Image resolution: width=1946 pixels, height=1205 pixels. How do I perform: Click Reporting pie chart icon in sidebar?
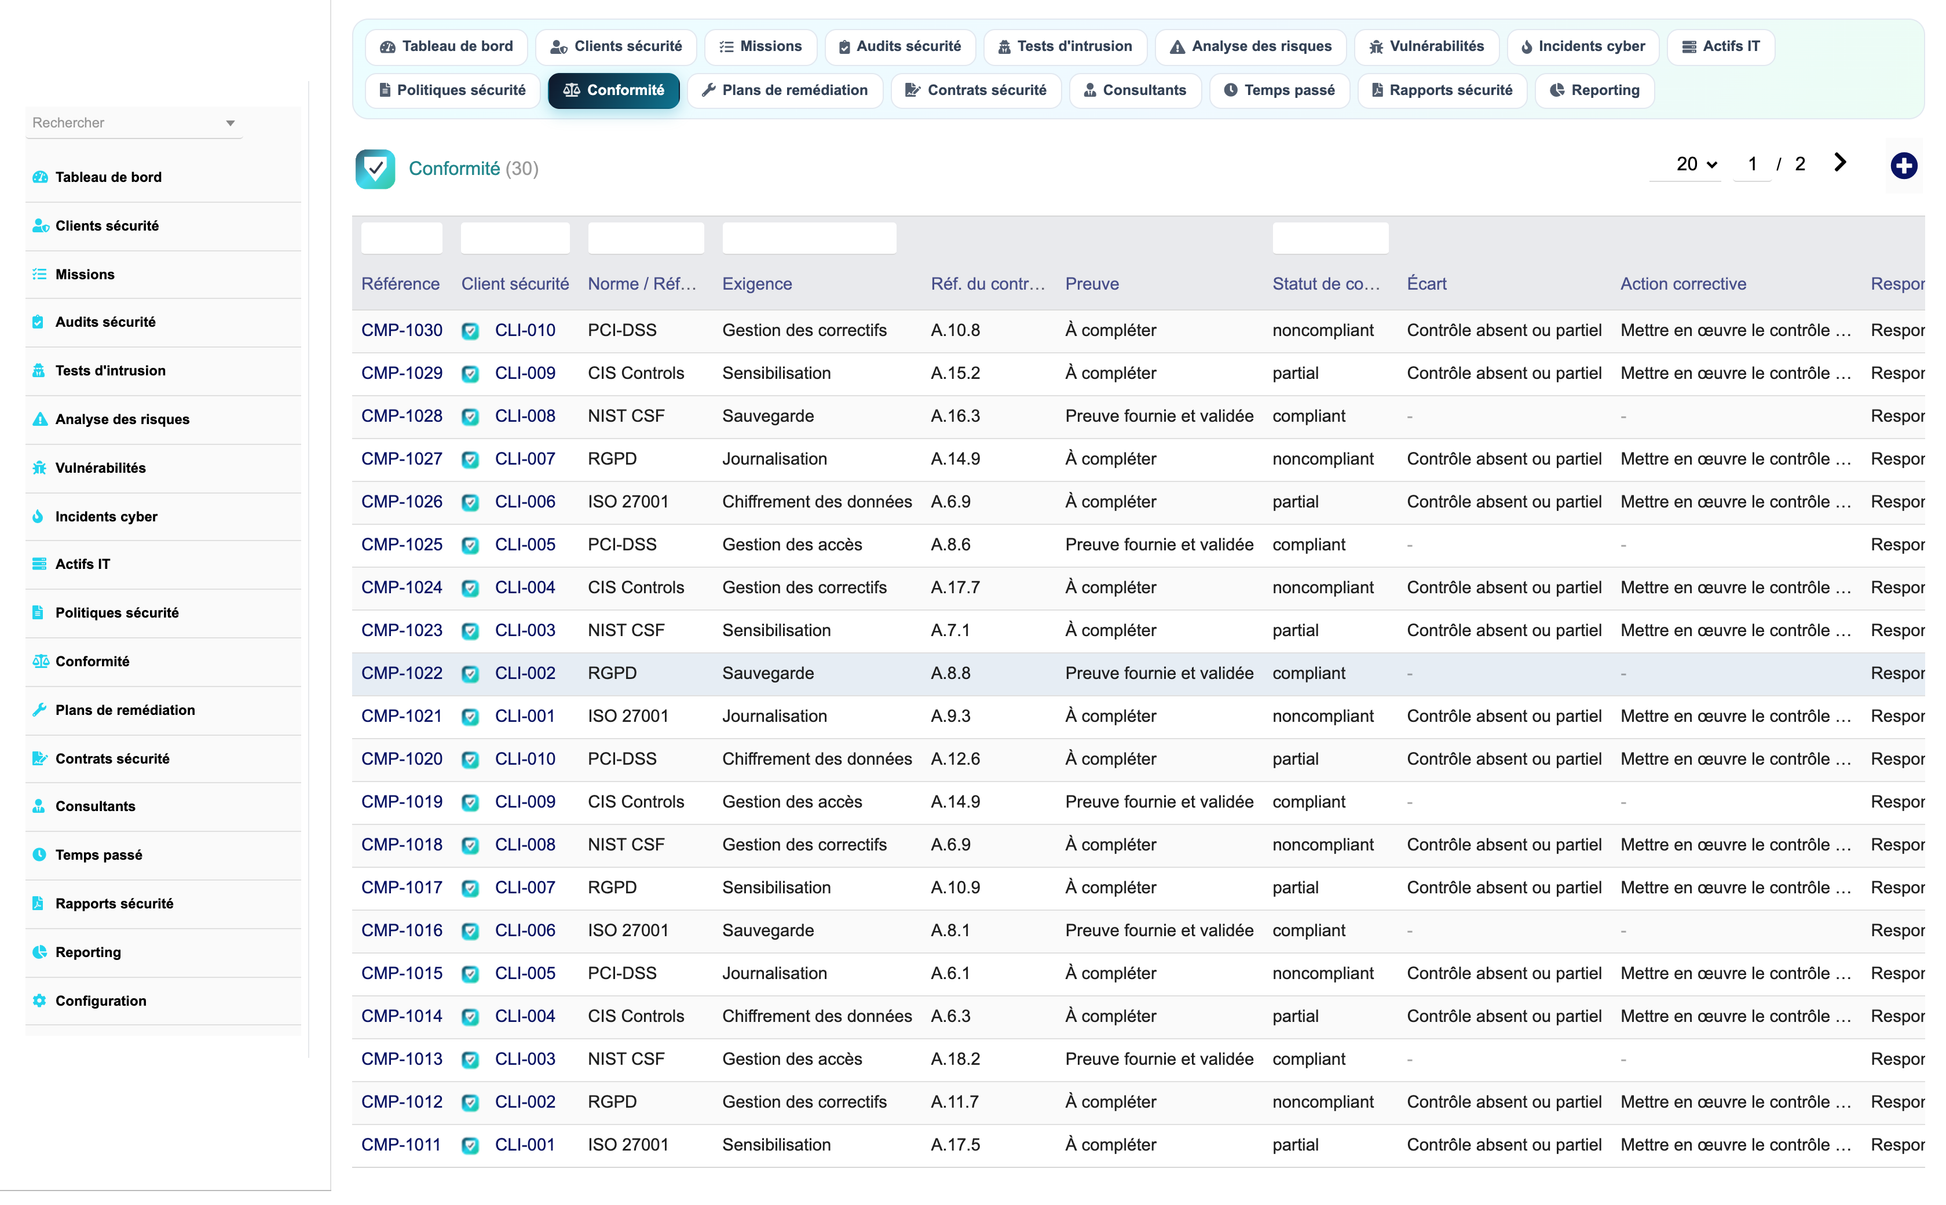point(40,952)
